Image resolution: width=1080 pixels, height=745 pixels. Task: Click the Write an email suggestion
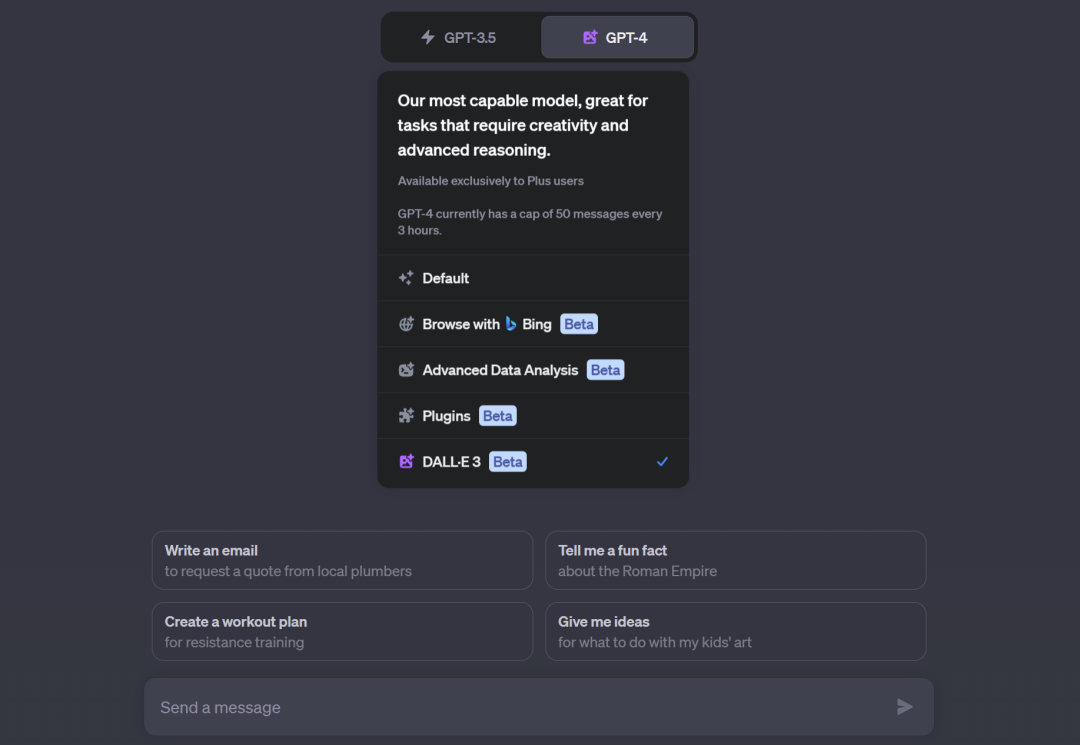(x=342, y=560)
